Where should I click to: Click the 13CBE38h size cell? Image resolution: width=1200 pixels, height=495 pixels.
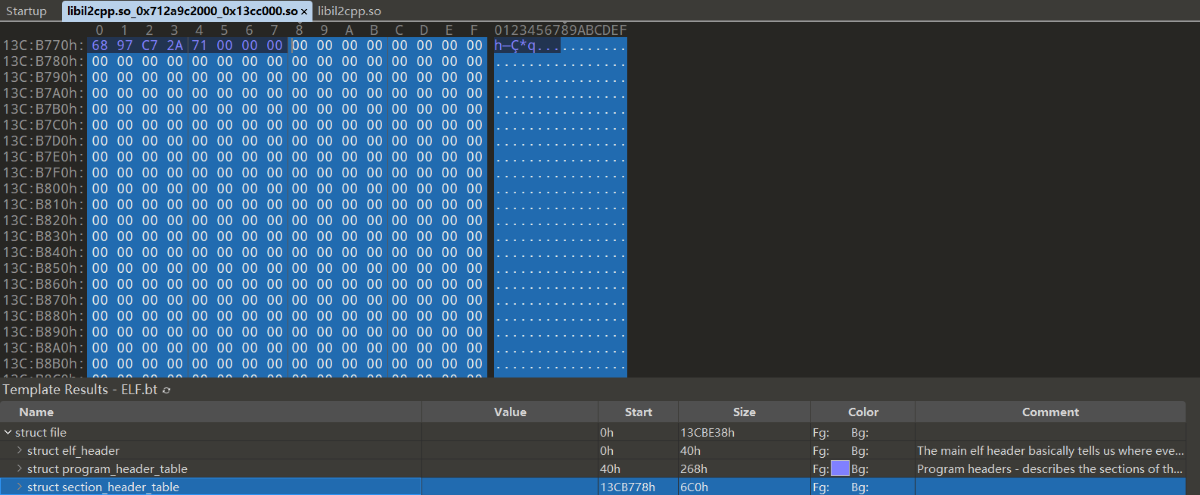pos(707,433)
